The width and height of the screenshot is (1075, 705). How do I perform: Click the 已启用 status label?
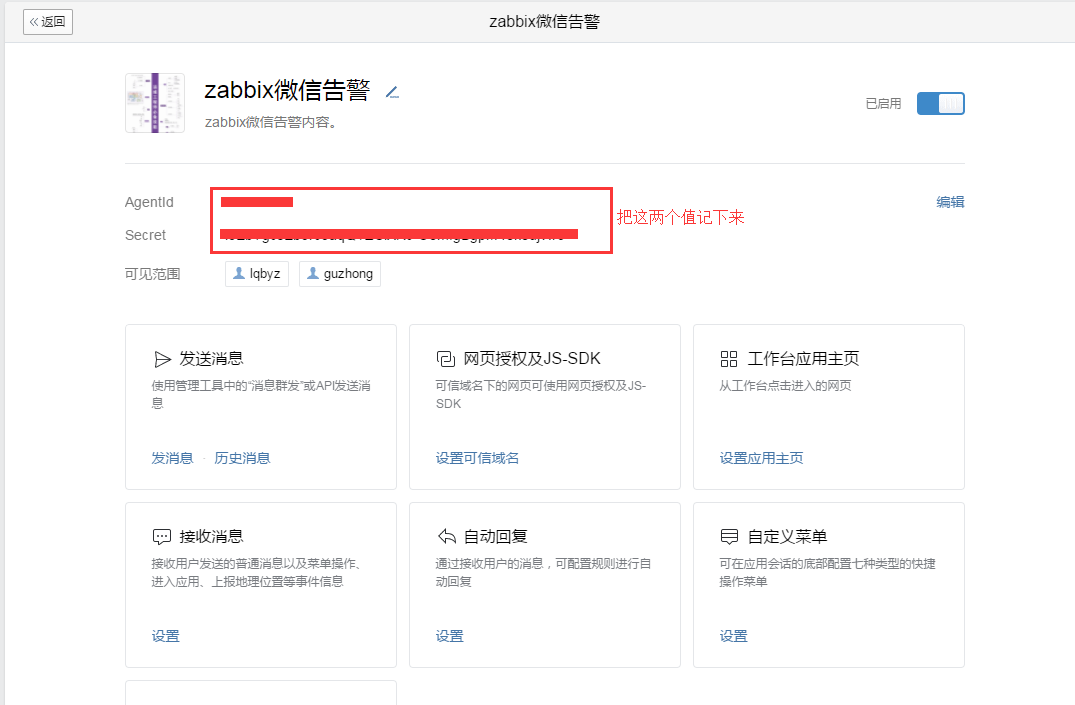pyautogui.click(x=883, y=104)
